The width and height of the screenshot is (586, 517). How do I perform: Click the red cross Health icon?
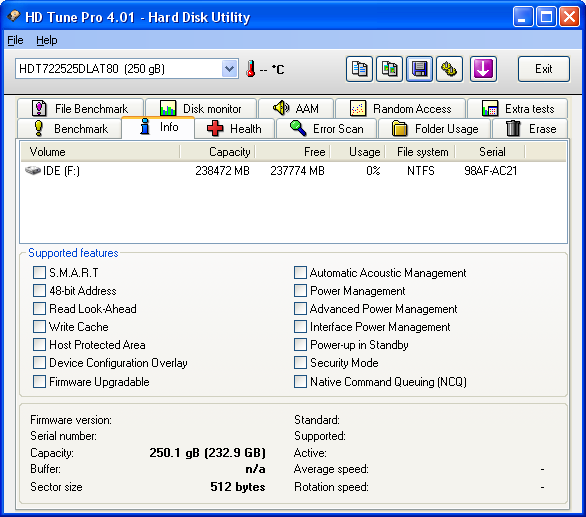coord(215,129)
